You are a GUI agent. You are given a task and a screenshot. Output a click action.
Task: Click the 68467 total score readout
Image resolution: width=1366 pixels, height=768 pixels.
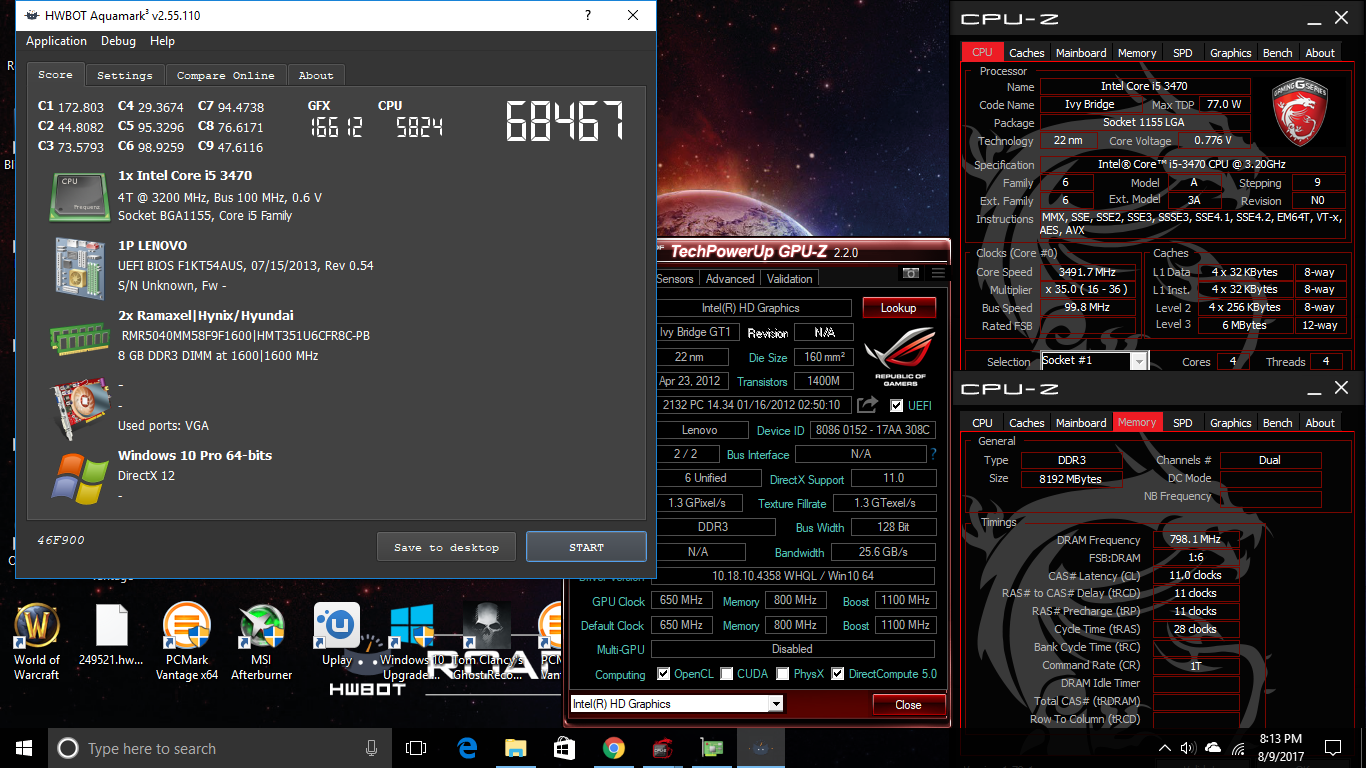coord(565,120)
